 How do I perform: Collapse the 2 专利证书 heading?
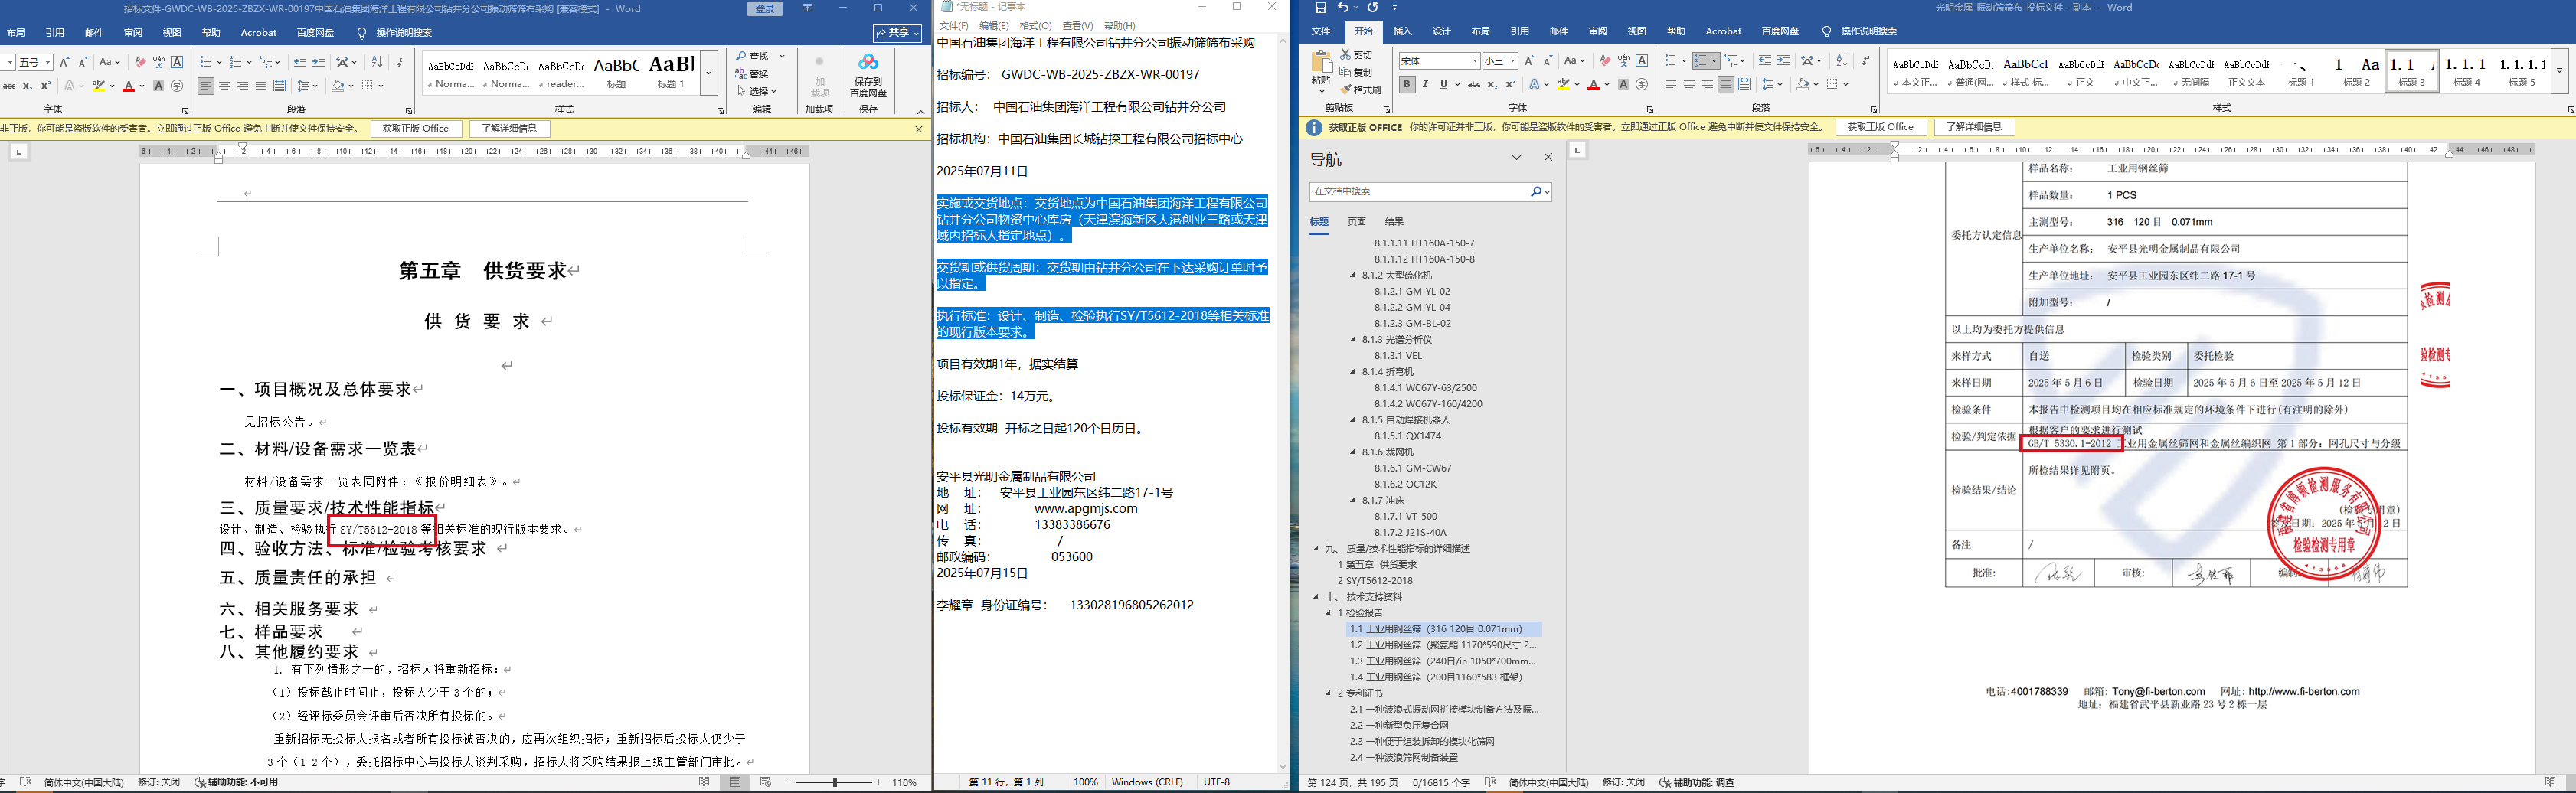1329,693
